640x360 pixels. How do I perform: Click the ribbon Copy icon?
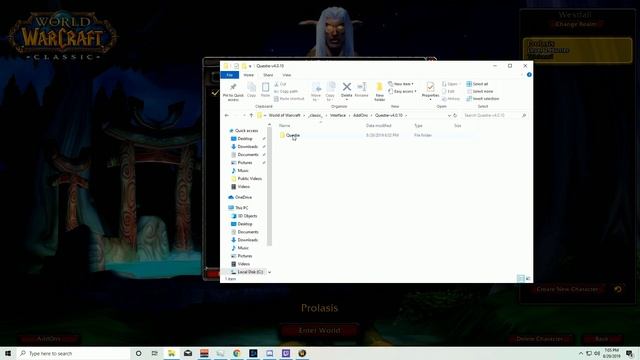(x=251, y=90)
